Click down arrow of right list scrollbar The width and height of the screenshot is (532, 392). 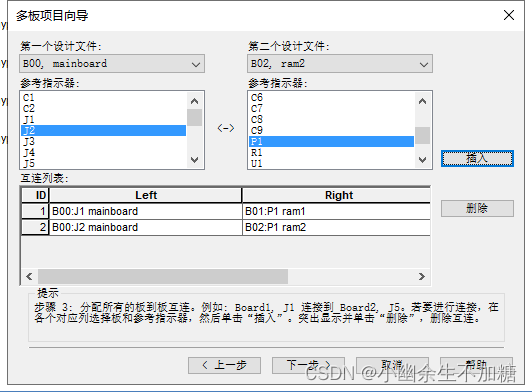(422, 160)
